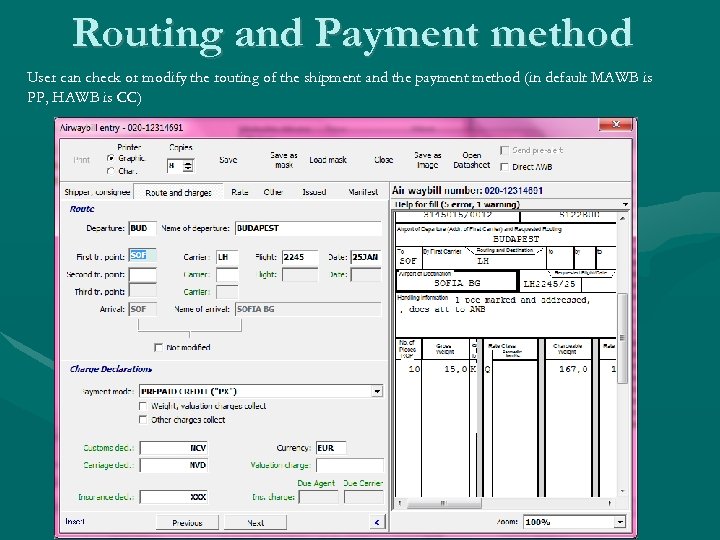Click the preview vertical scrollbar
Viewport: 720px width, 540px height.
coord(622,338)
